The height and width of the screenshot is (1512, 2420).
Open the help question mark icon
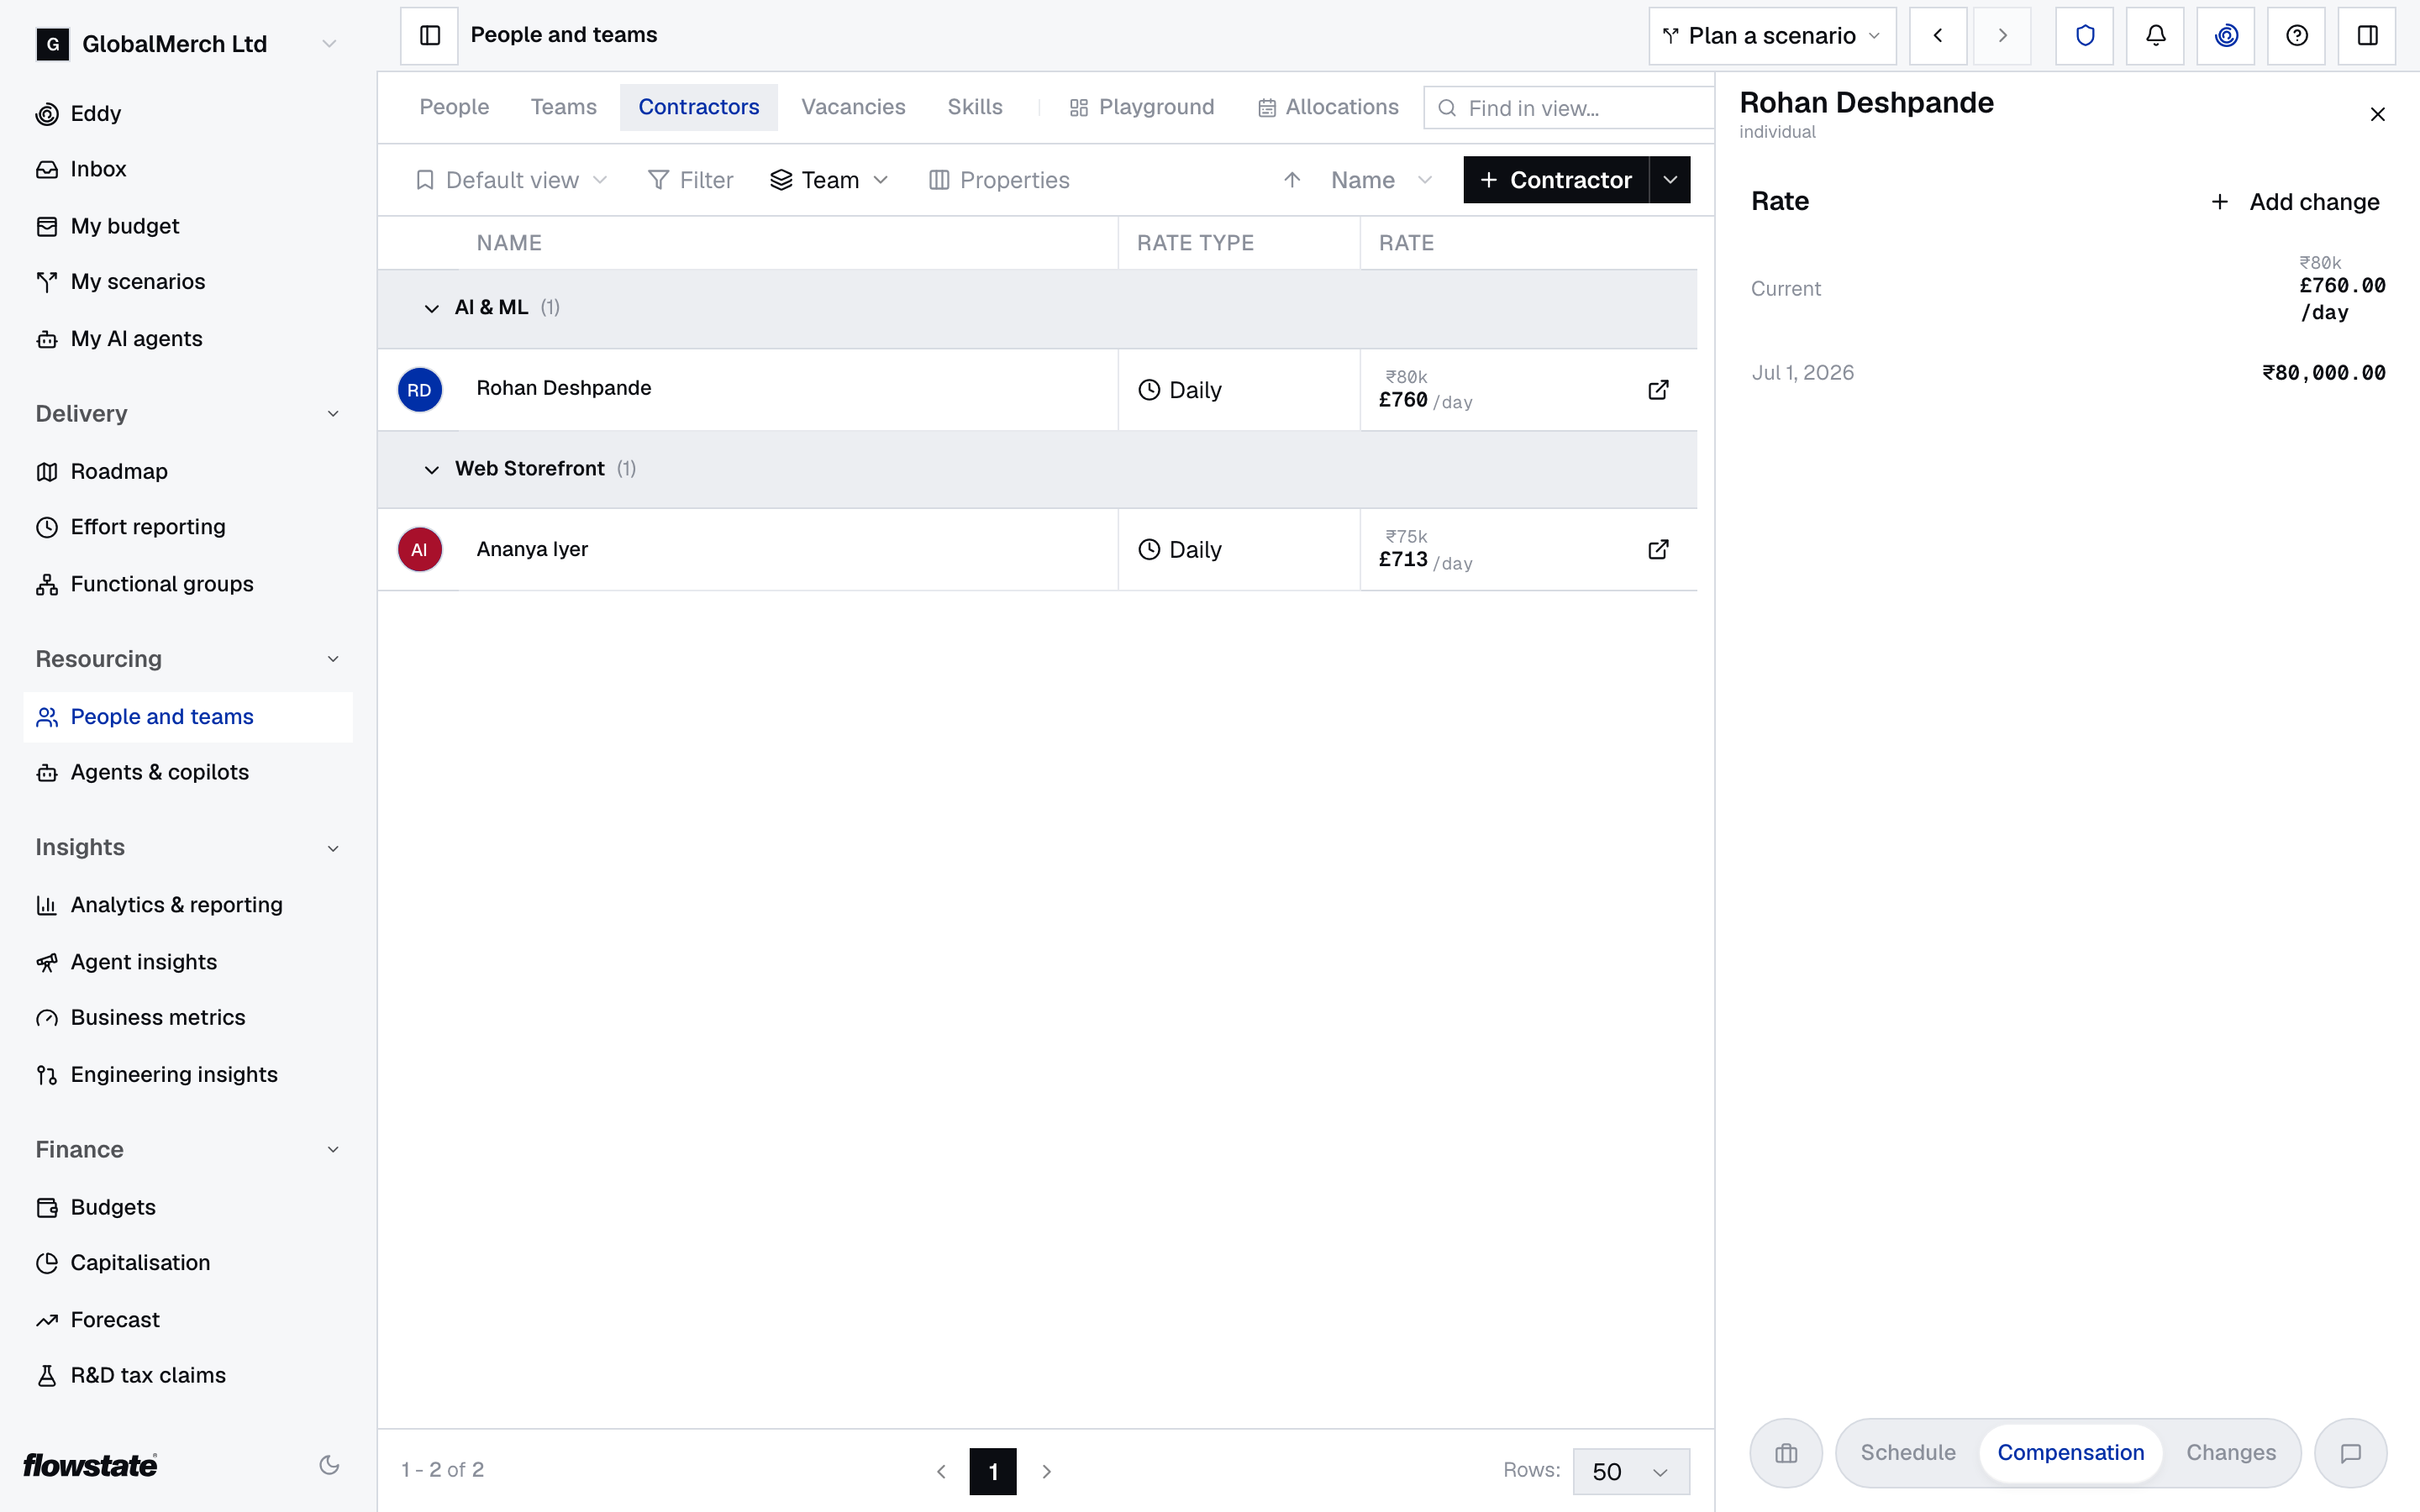pyautogui.click(x=2297, y=35)
